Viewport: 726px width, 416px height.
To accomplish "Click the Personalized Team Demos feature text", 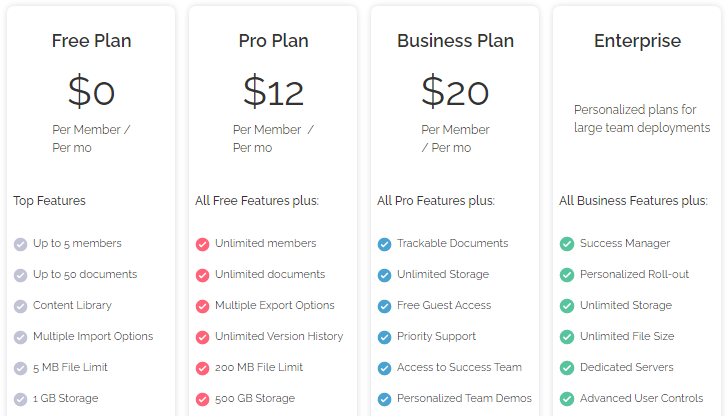I will (464, 398).
